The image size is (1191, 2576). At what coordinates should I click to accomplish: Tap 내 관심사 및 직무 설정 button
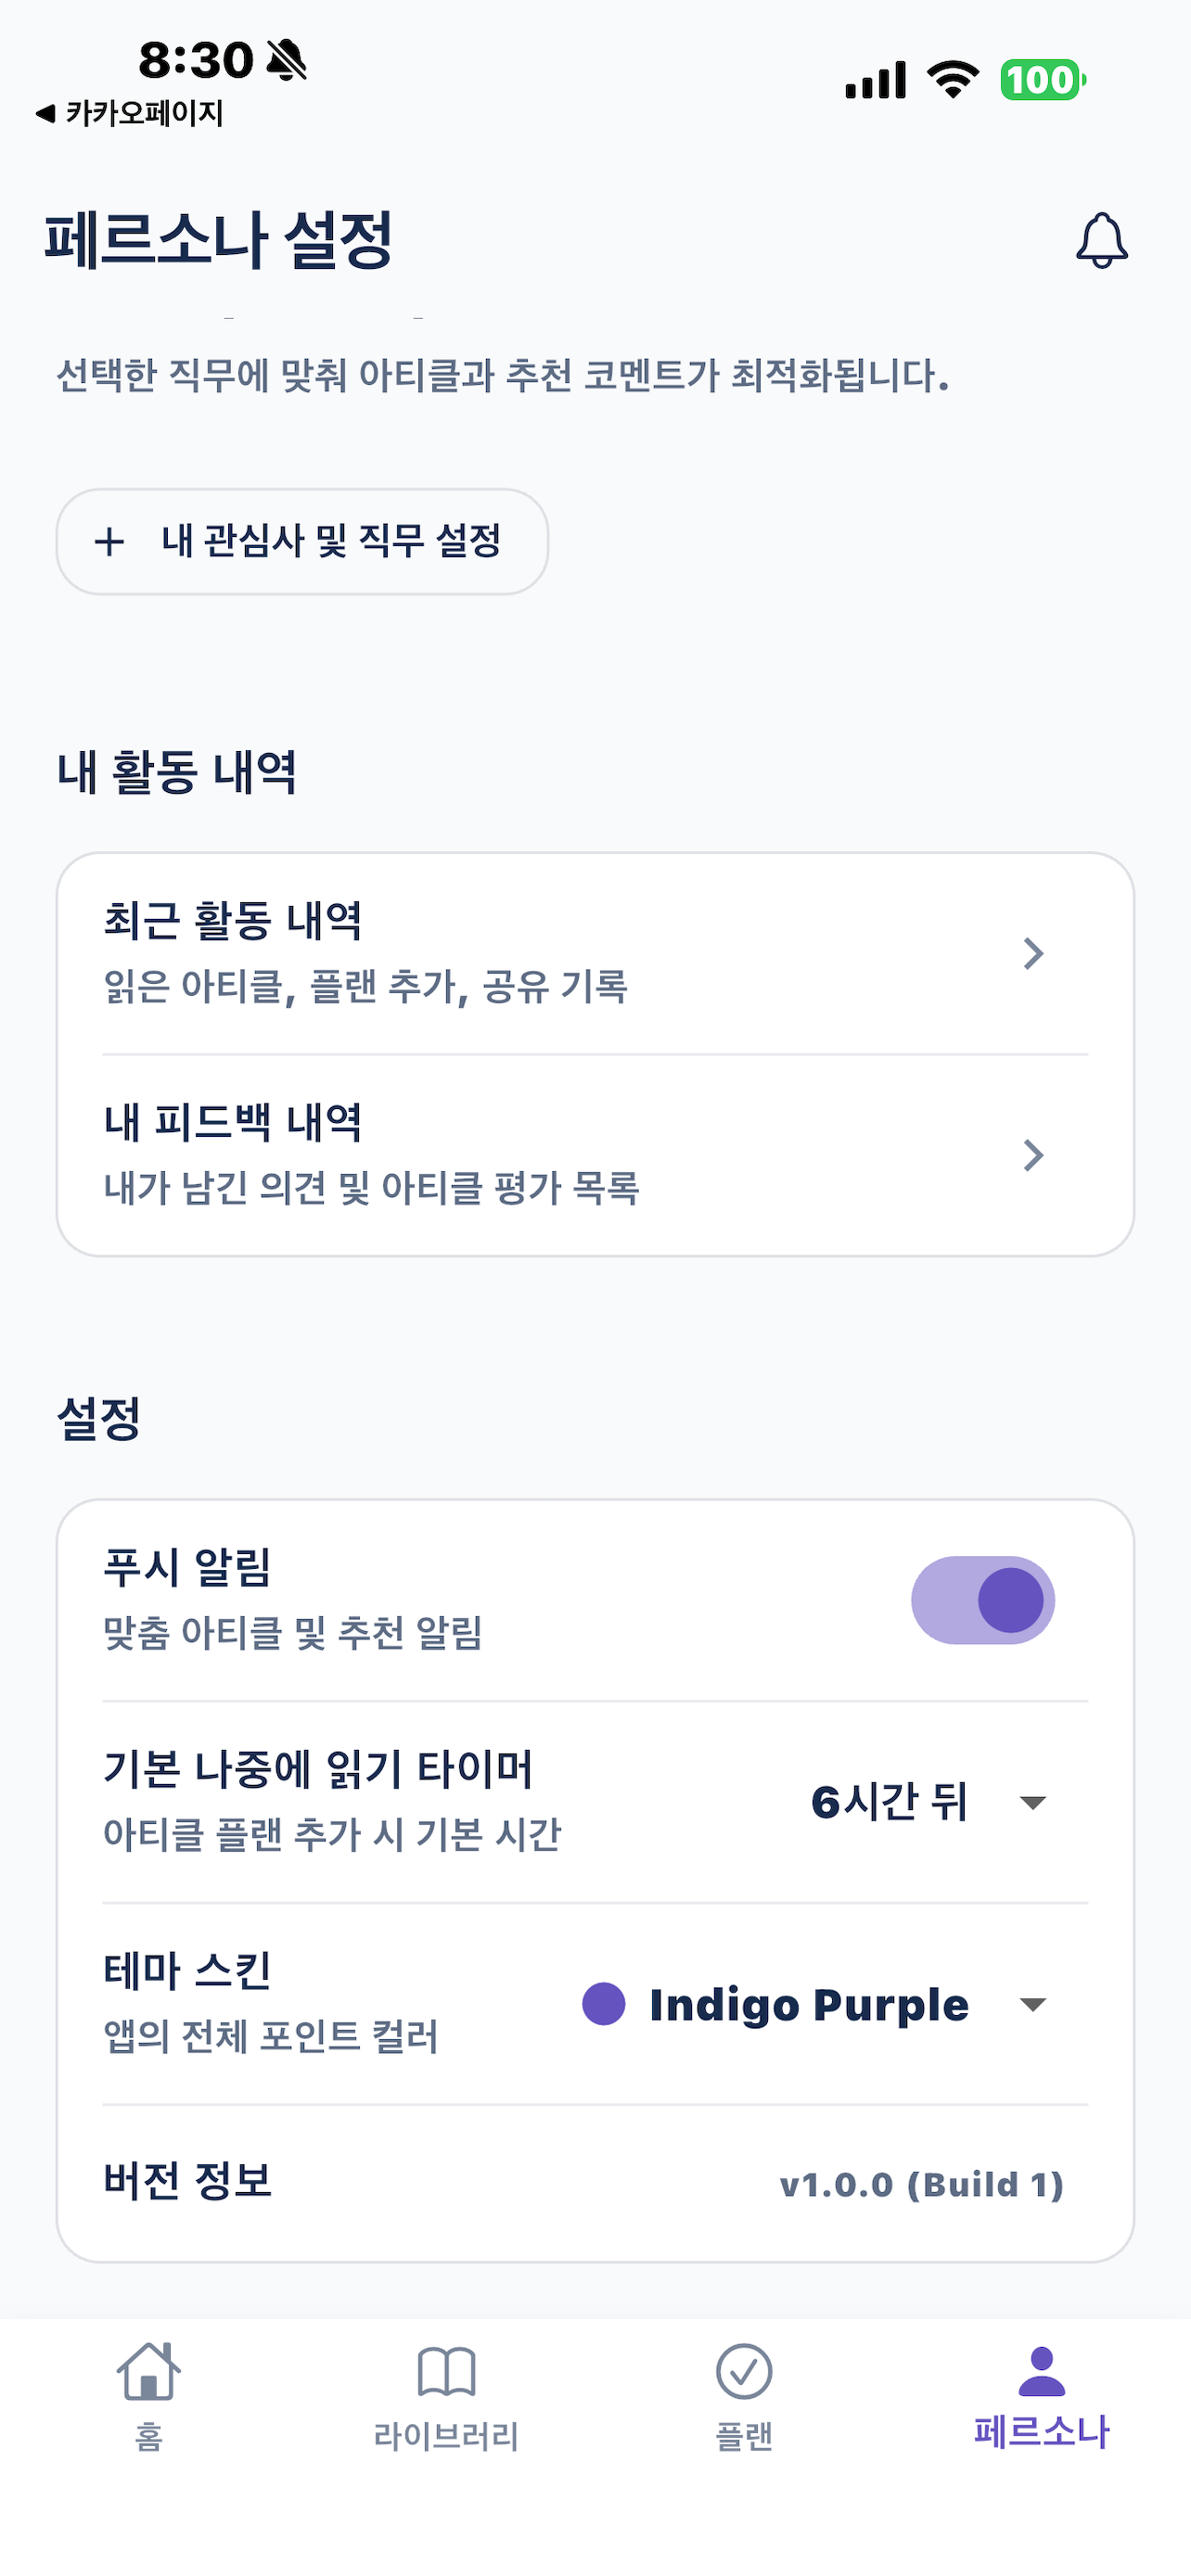pyautogui.click(x=302, y=542)
